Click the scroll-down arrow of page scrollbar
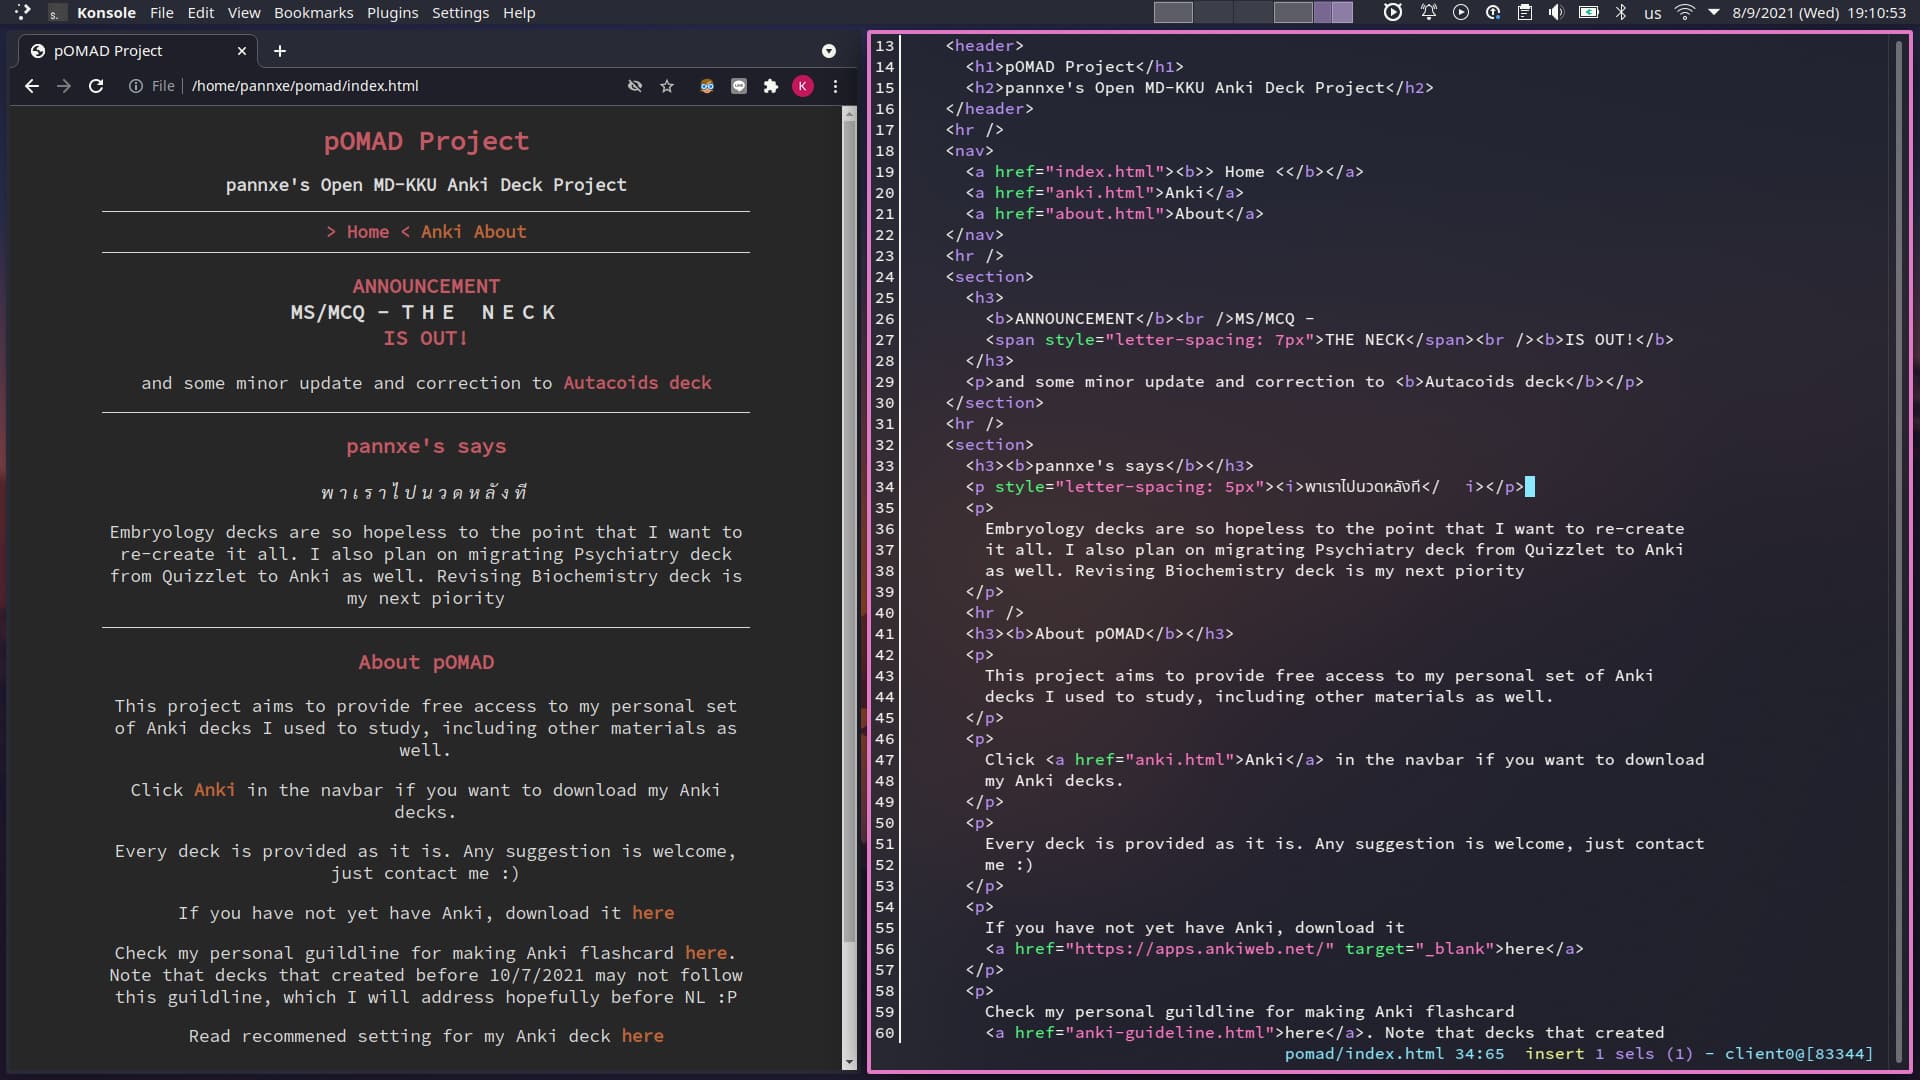This screenshot has height=1080, width=1920. pyautogui.click(x=850, y=1062)
